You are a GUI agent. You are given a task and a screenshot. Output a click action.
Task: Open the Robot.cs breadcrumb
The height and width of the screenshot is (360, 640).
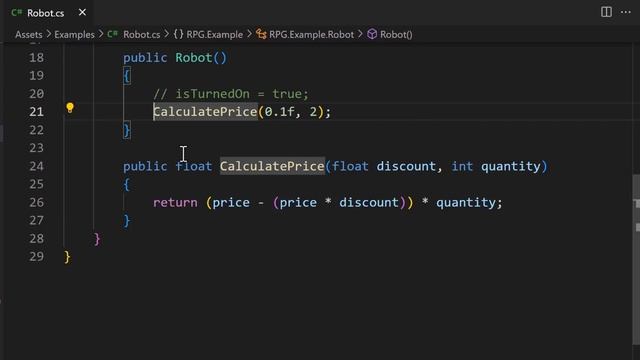pos(142,35)
